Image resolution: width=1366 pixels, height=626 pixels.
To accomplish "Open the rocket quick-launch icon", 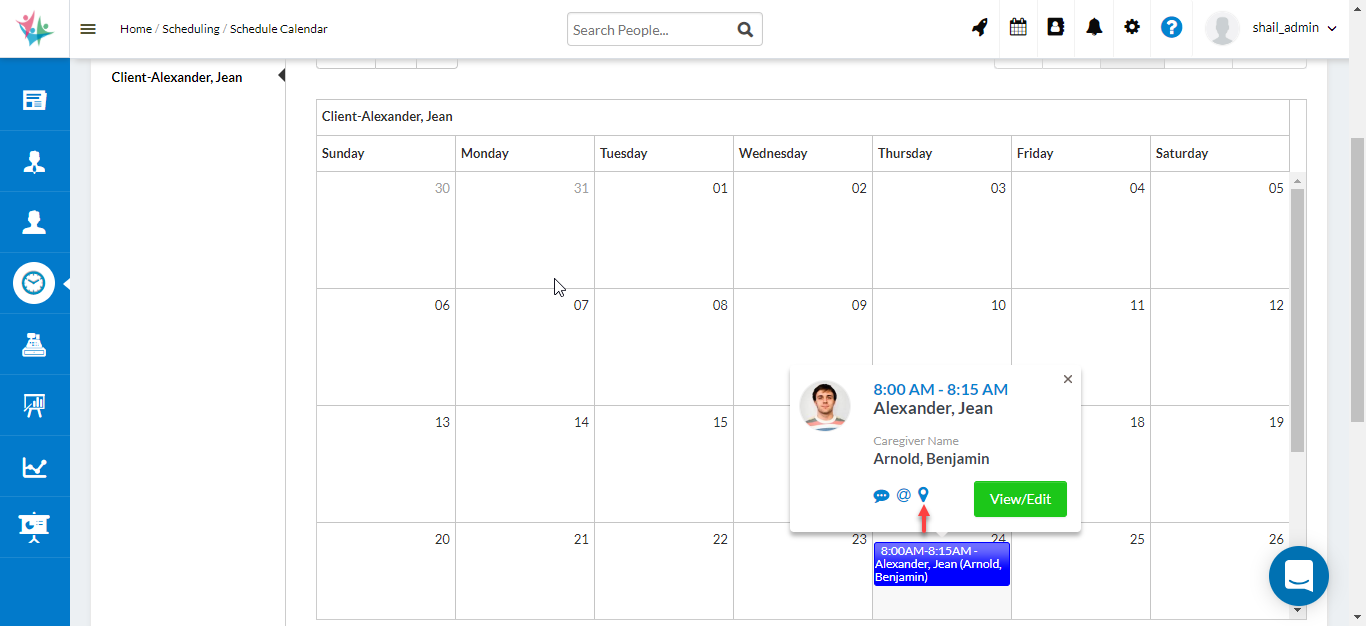I will 980,28.
